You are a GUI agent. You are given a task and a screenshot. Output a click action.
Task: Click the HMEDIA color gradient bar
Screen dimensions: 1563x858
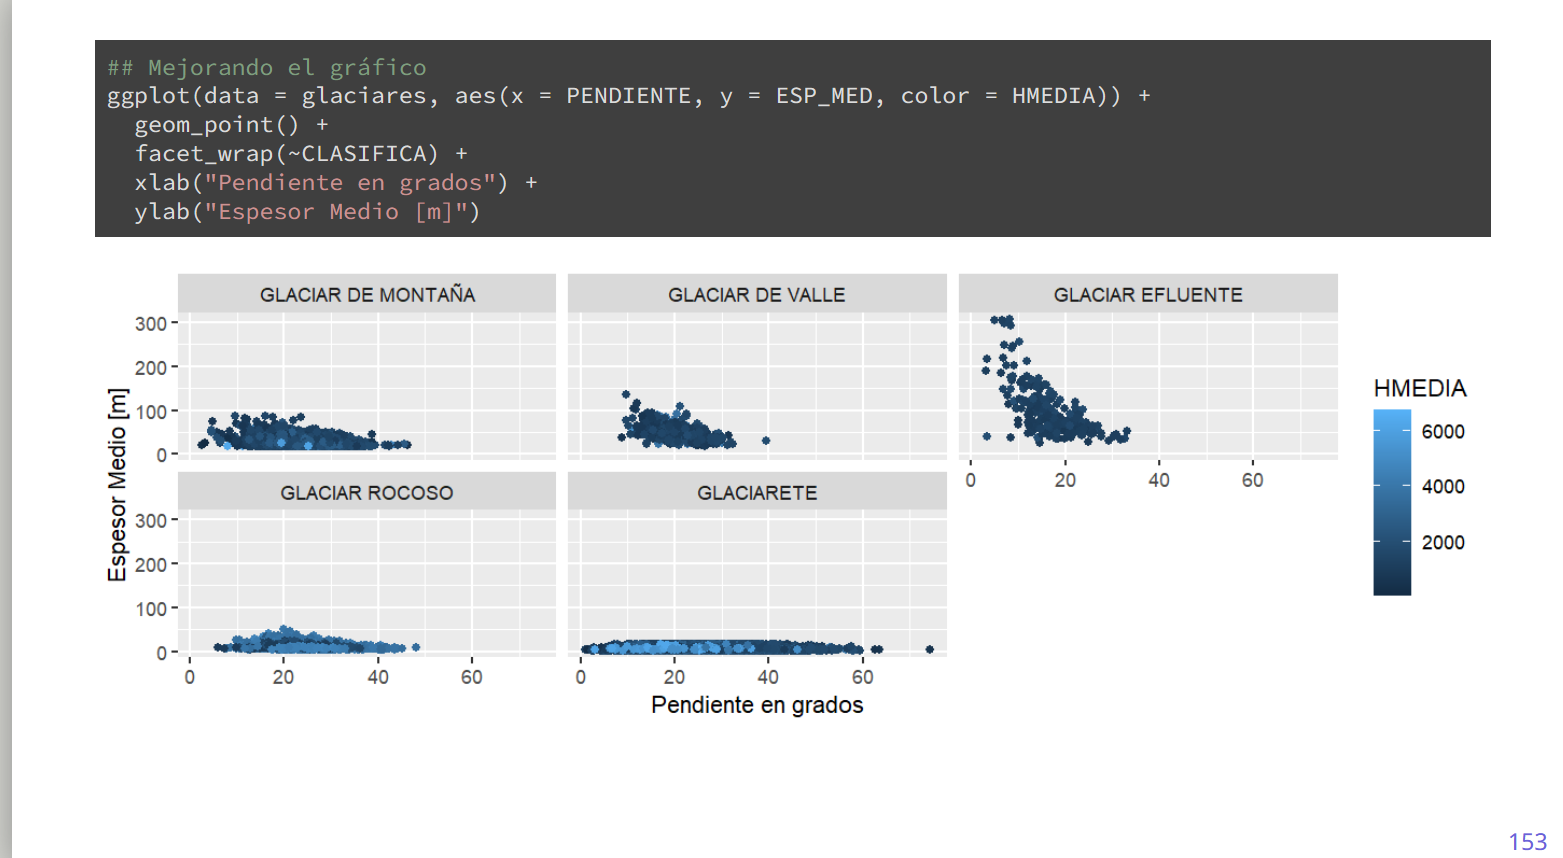(1391, 502)
